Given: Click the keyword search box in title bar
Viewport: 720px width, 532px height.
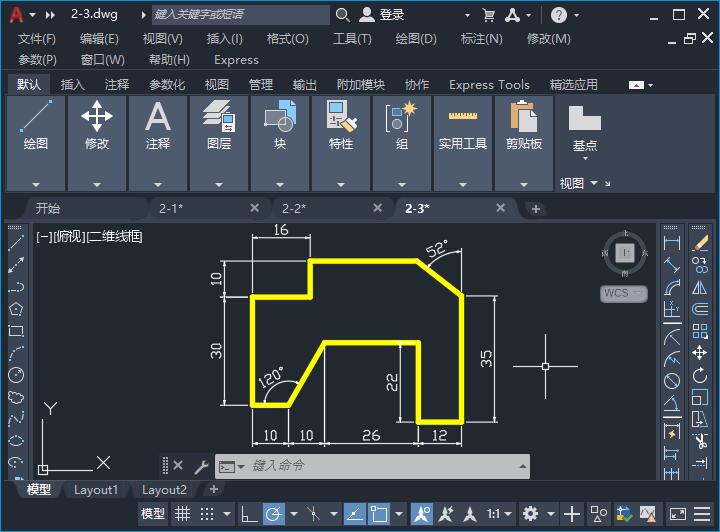Looking at the screenshot, I should pyautogui.click(x=241, y=15).
